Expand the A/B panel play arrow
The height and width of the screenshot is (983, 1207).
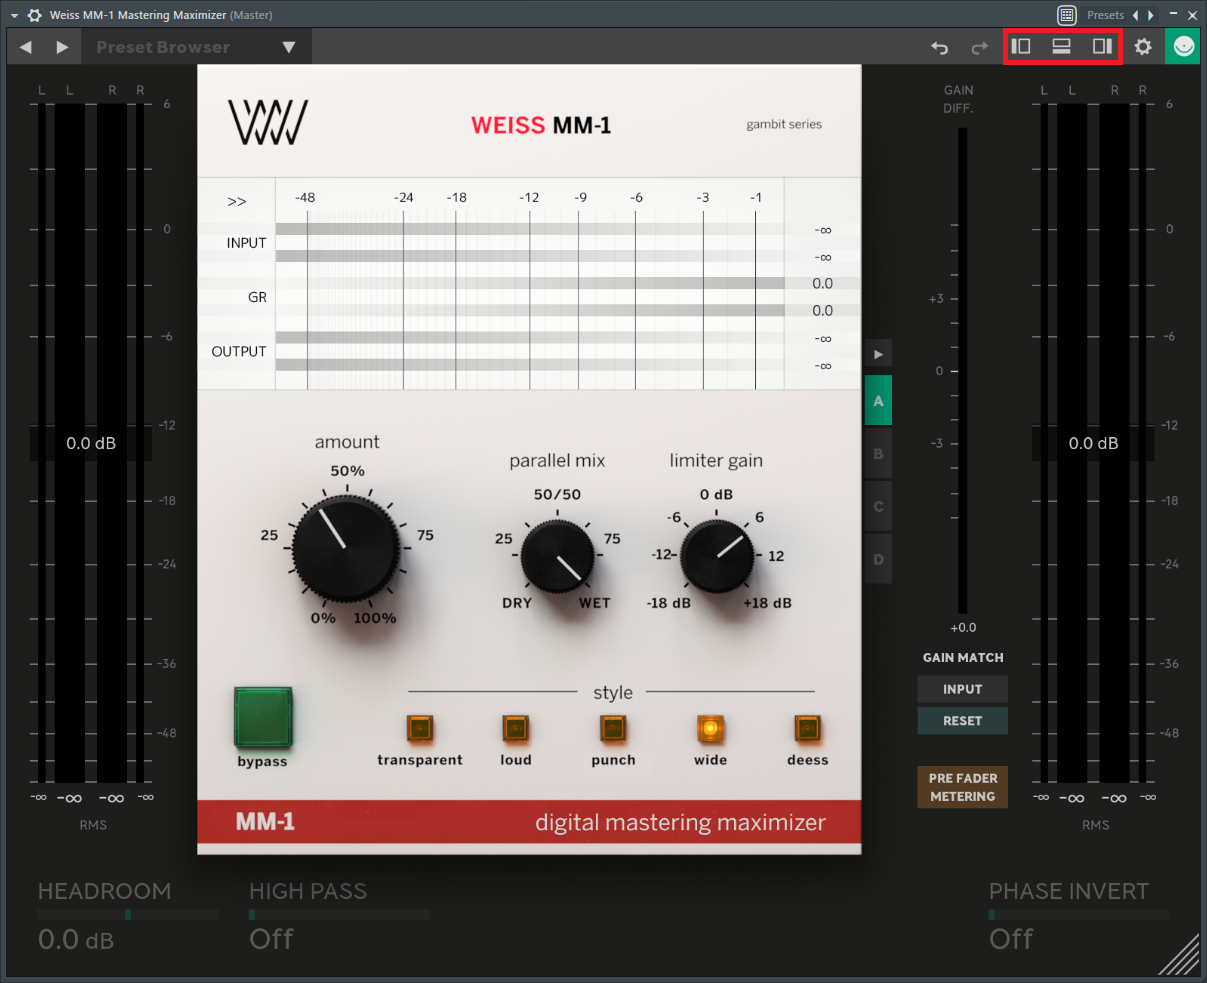879,353
